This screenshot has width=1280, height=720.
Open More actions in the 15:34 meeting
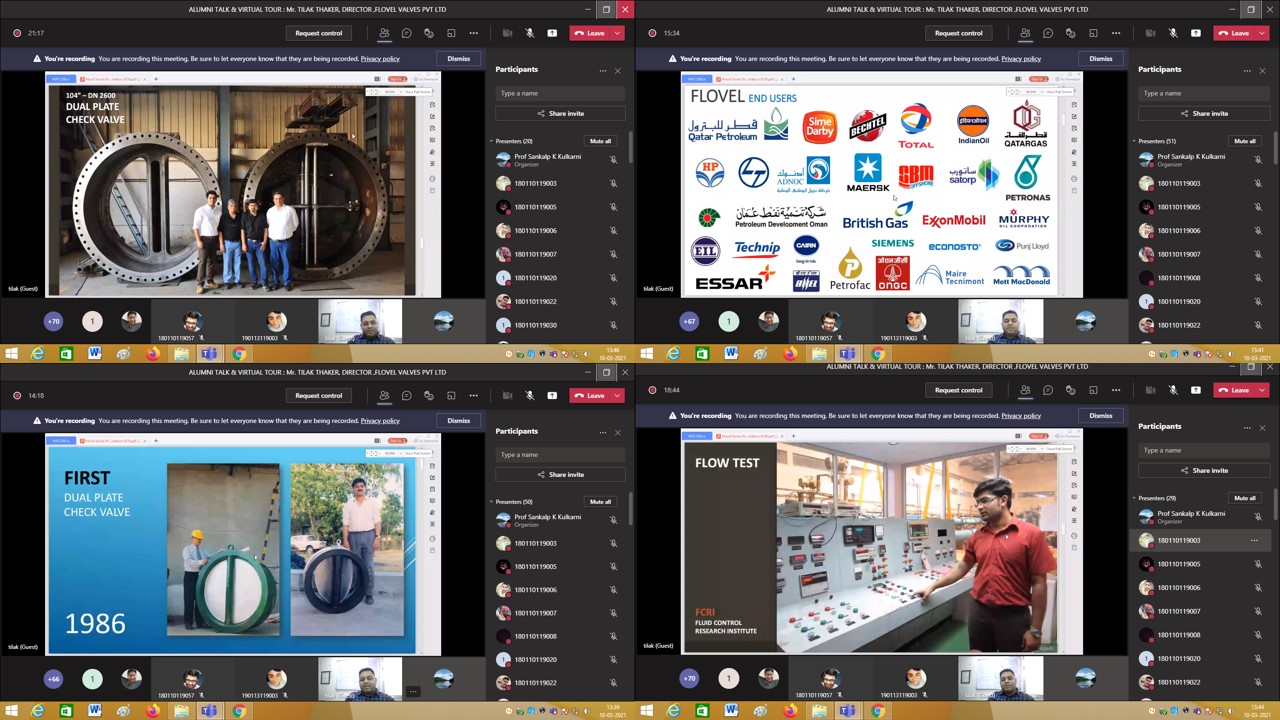coord(1116,33)
